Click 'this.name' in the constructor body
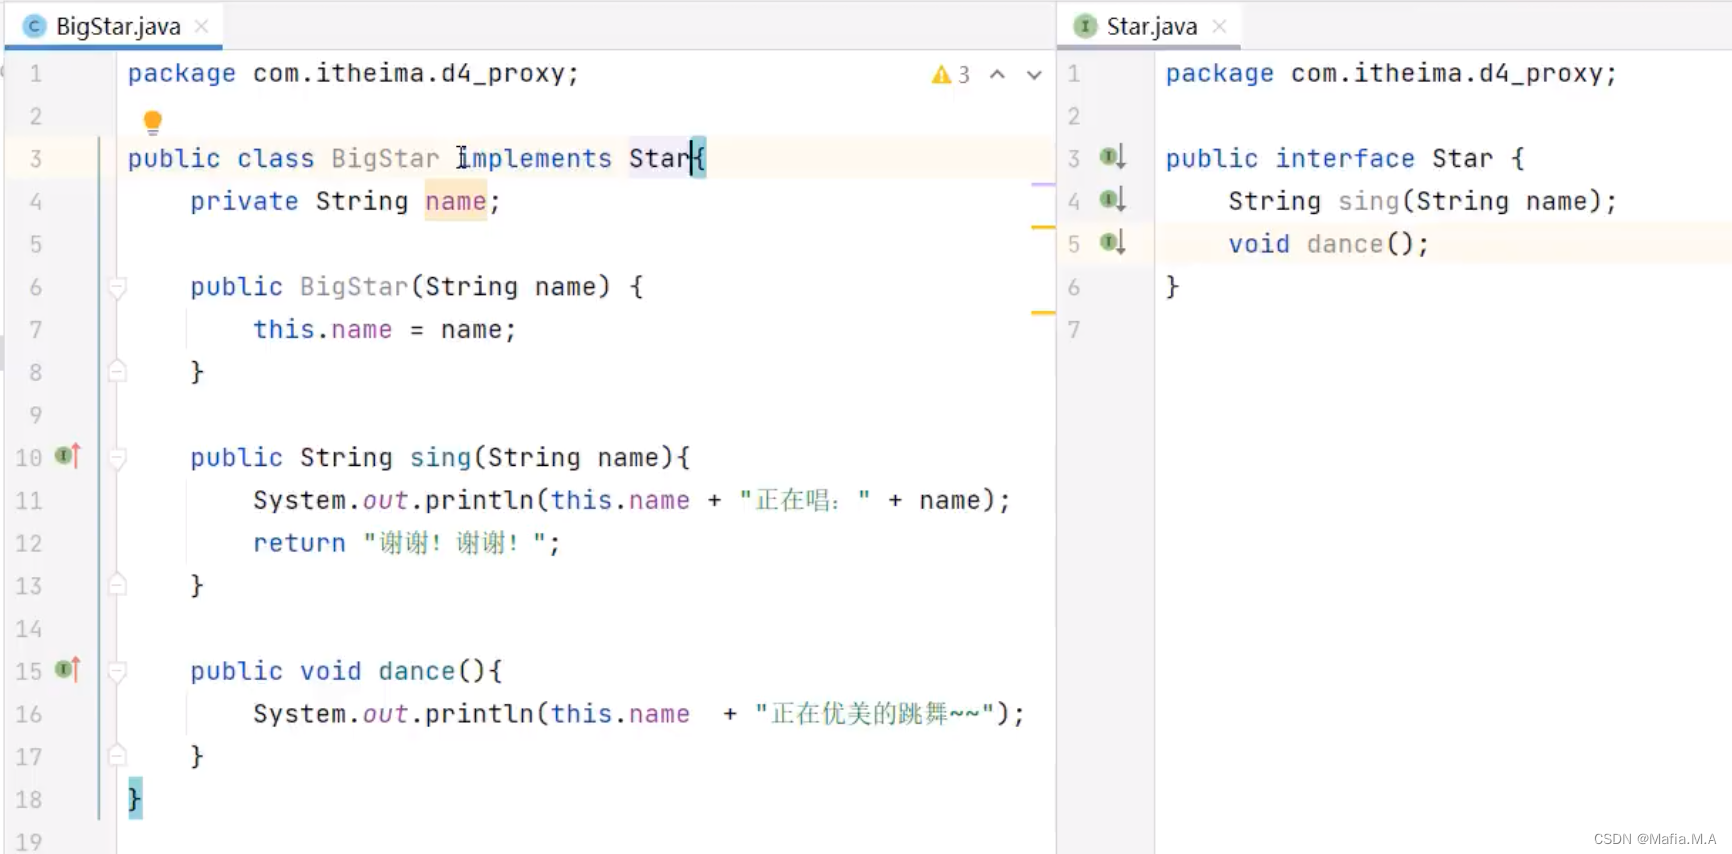Viewport: 1732px width, 854px height. (322, 329)
